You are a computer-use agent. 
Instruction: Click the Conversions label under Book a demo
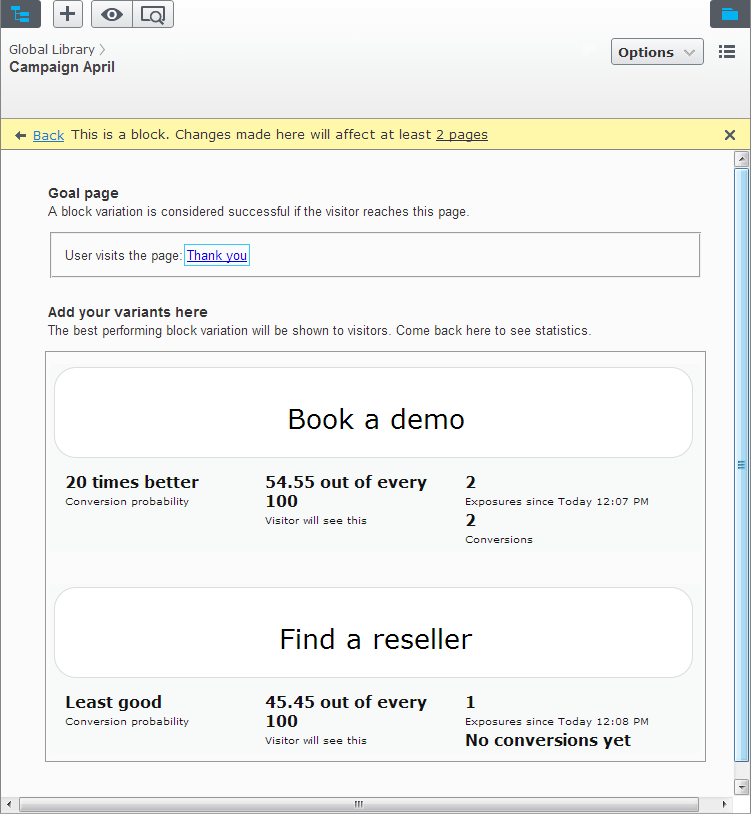(499, 540)
